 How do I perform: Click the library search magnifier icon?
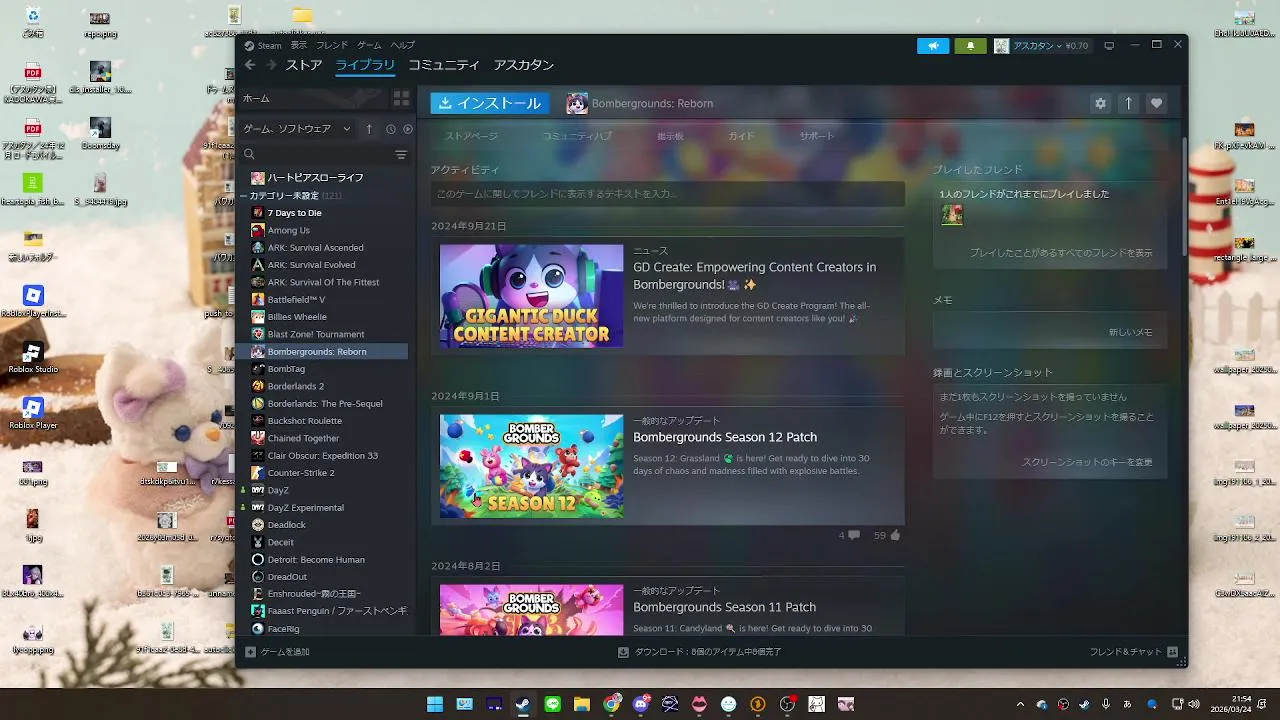(x=250, y=154)
